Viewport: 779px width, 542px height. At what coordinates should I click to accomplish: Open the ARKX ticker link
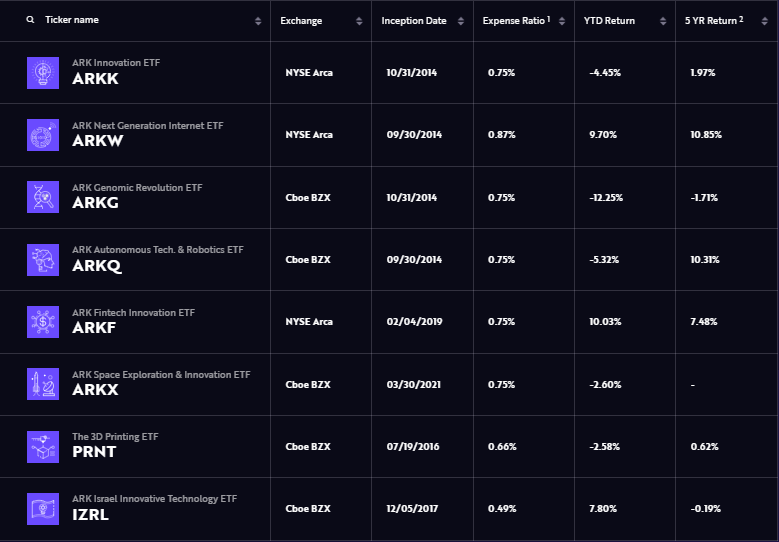[x=95, y=390]
